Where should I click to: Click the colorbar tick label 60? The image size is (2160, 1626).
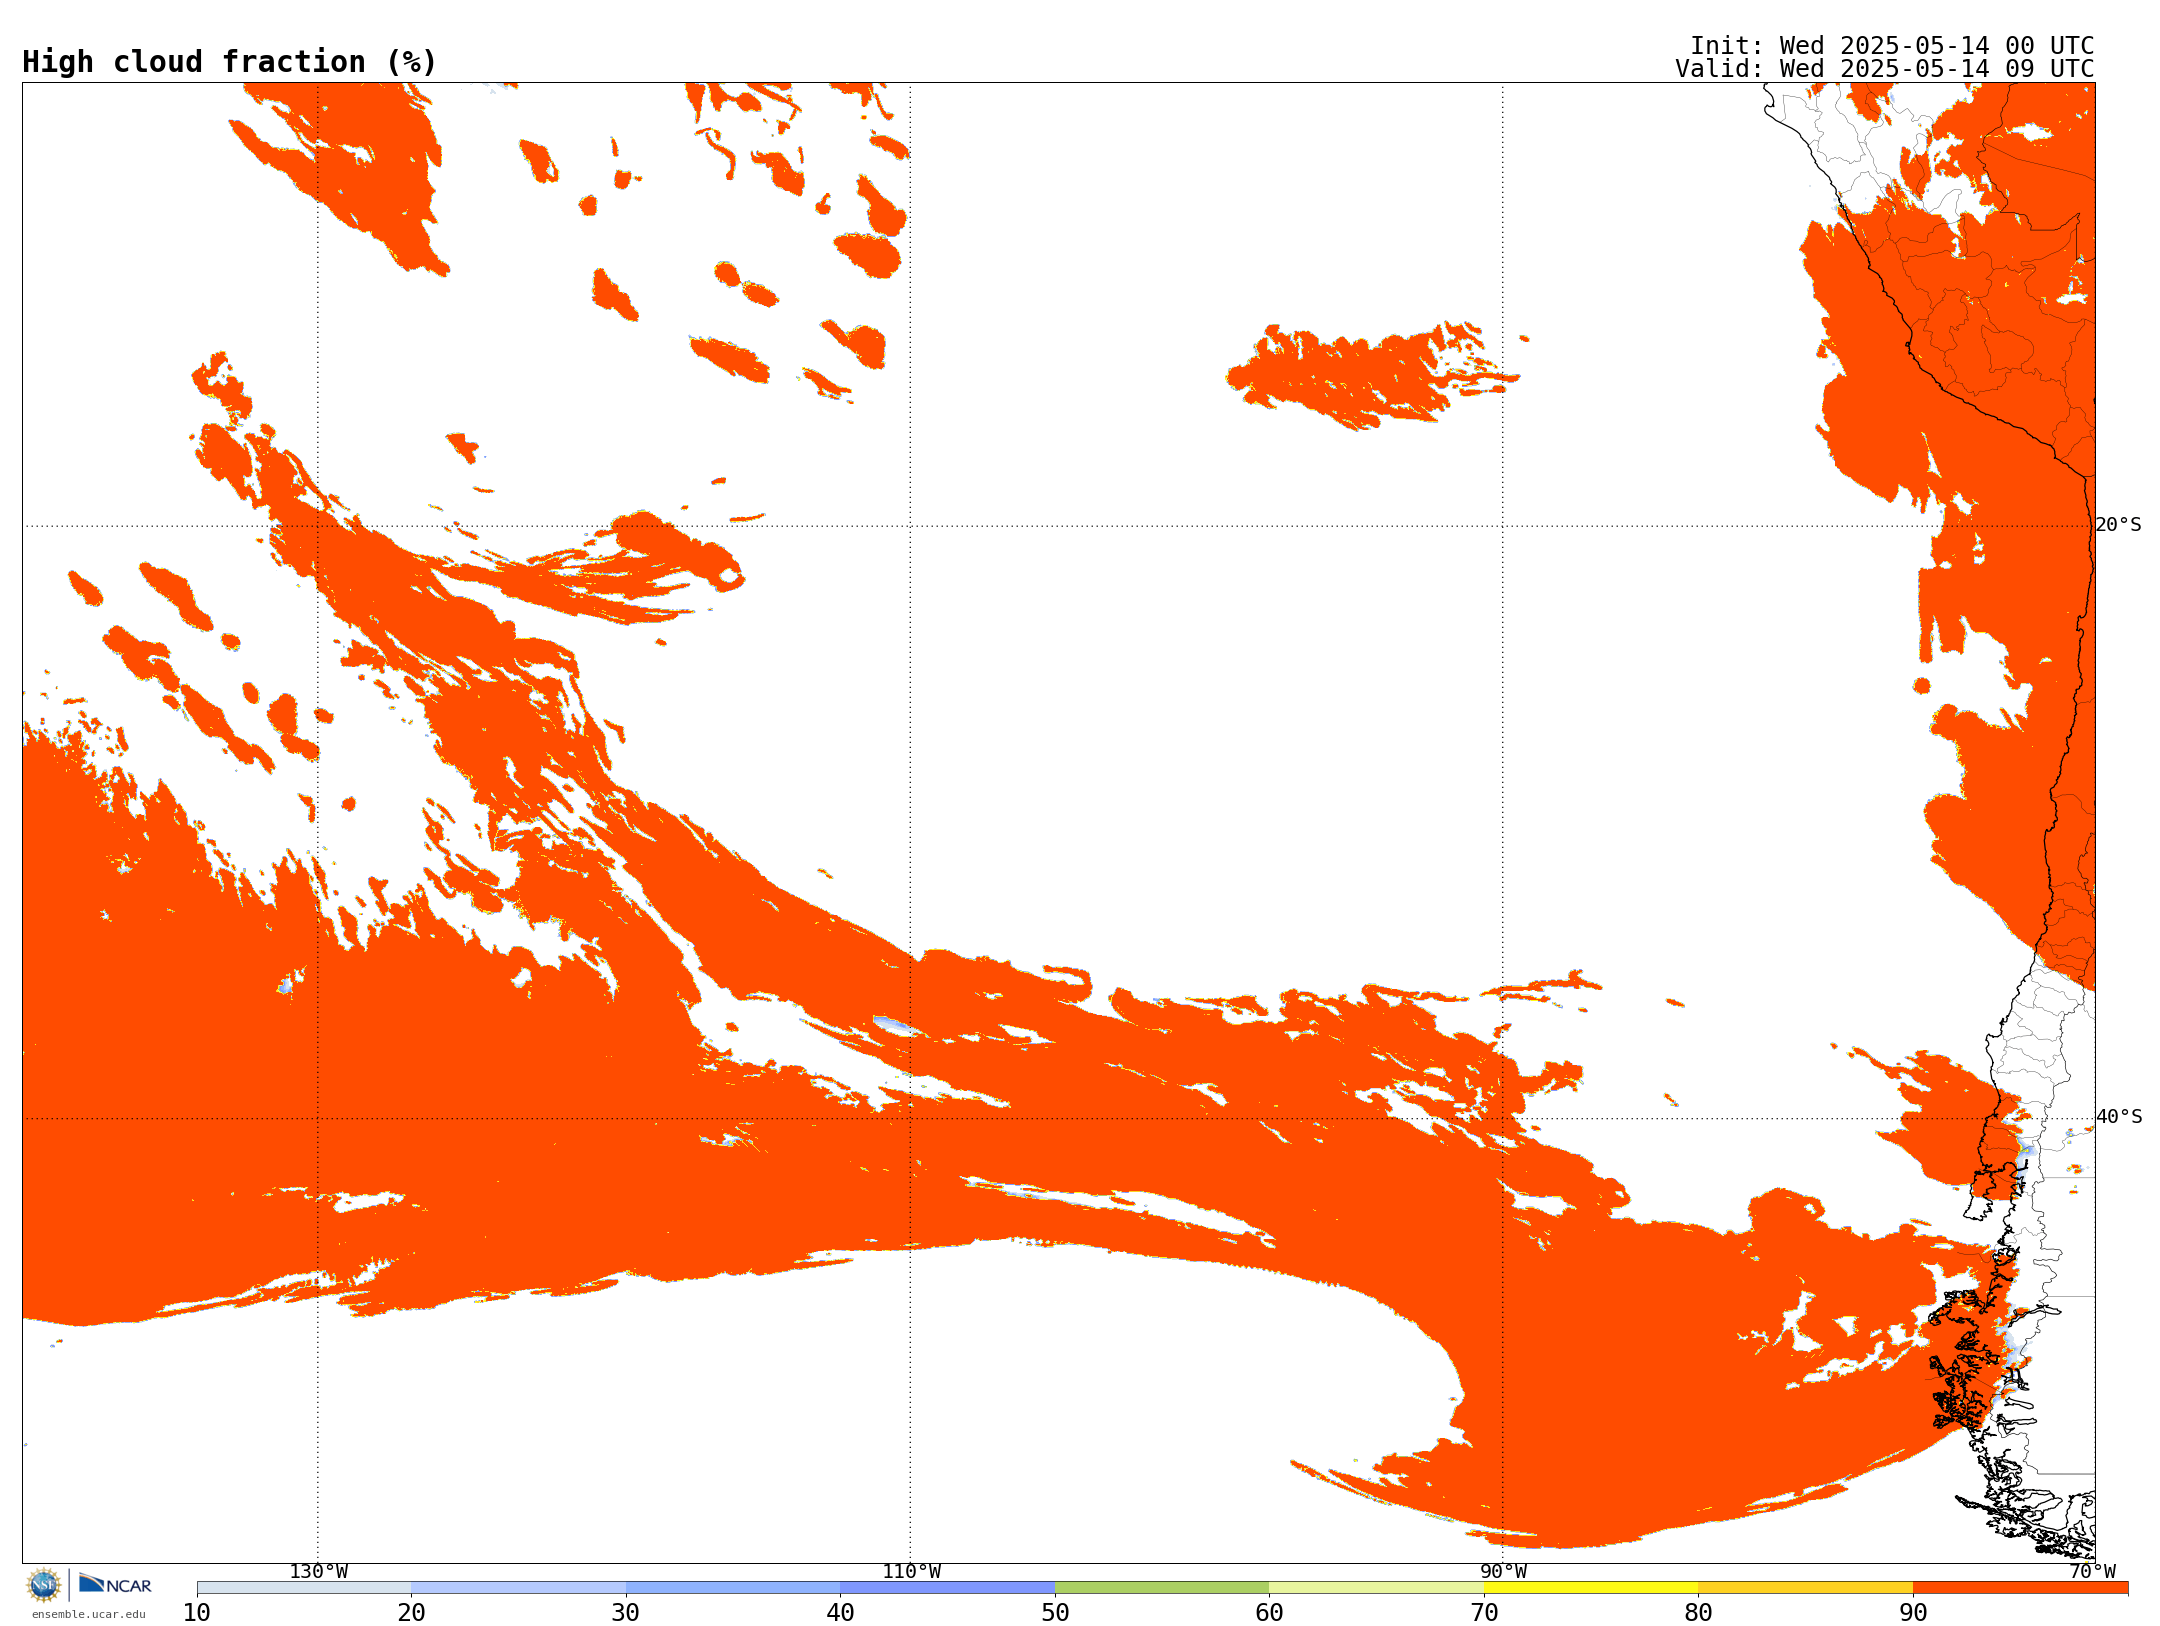pyautogui.click(x=1269, y=1613)
